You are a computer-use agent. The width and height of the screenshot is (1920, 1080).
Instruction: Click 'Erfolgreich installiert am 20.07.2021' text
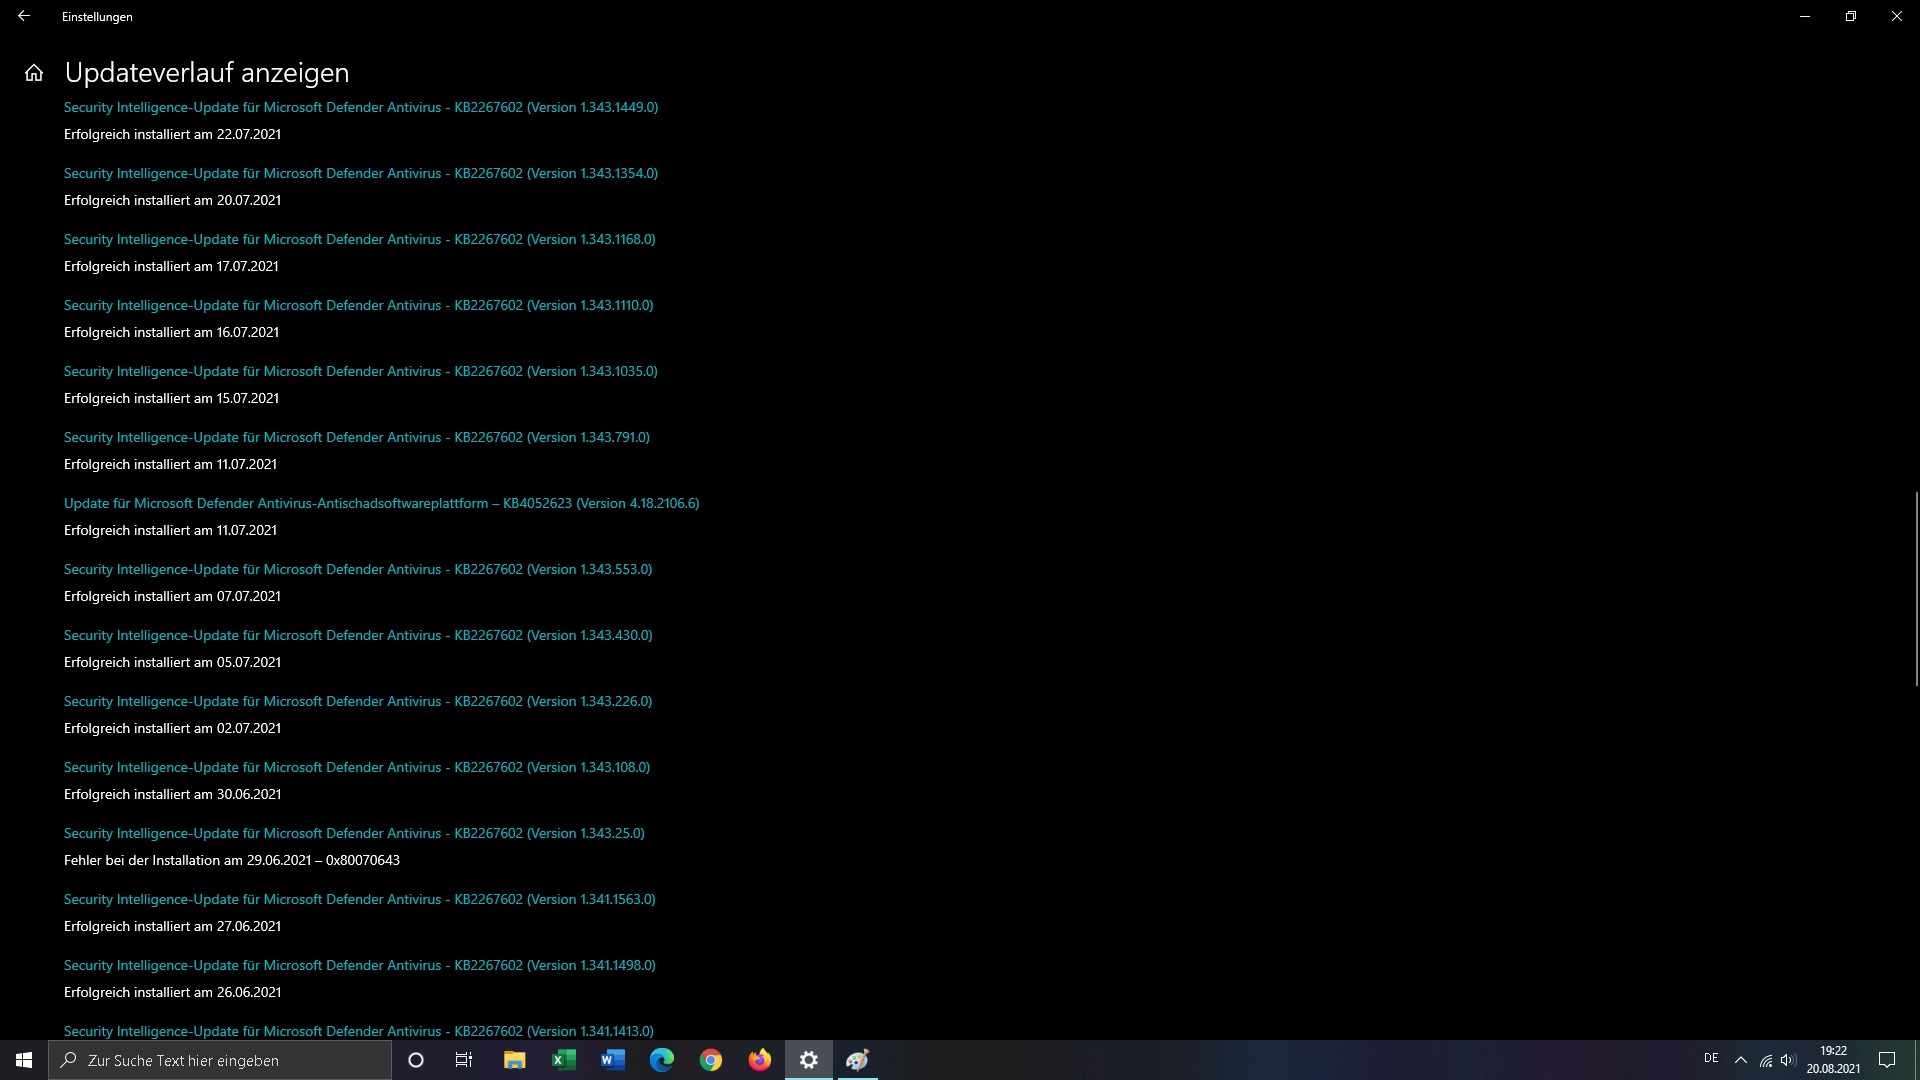(172, 200)
